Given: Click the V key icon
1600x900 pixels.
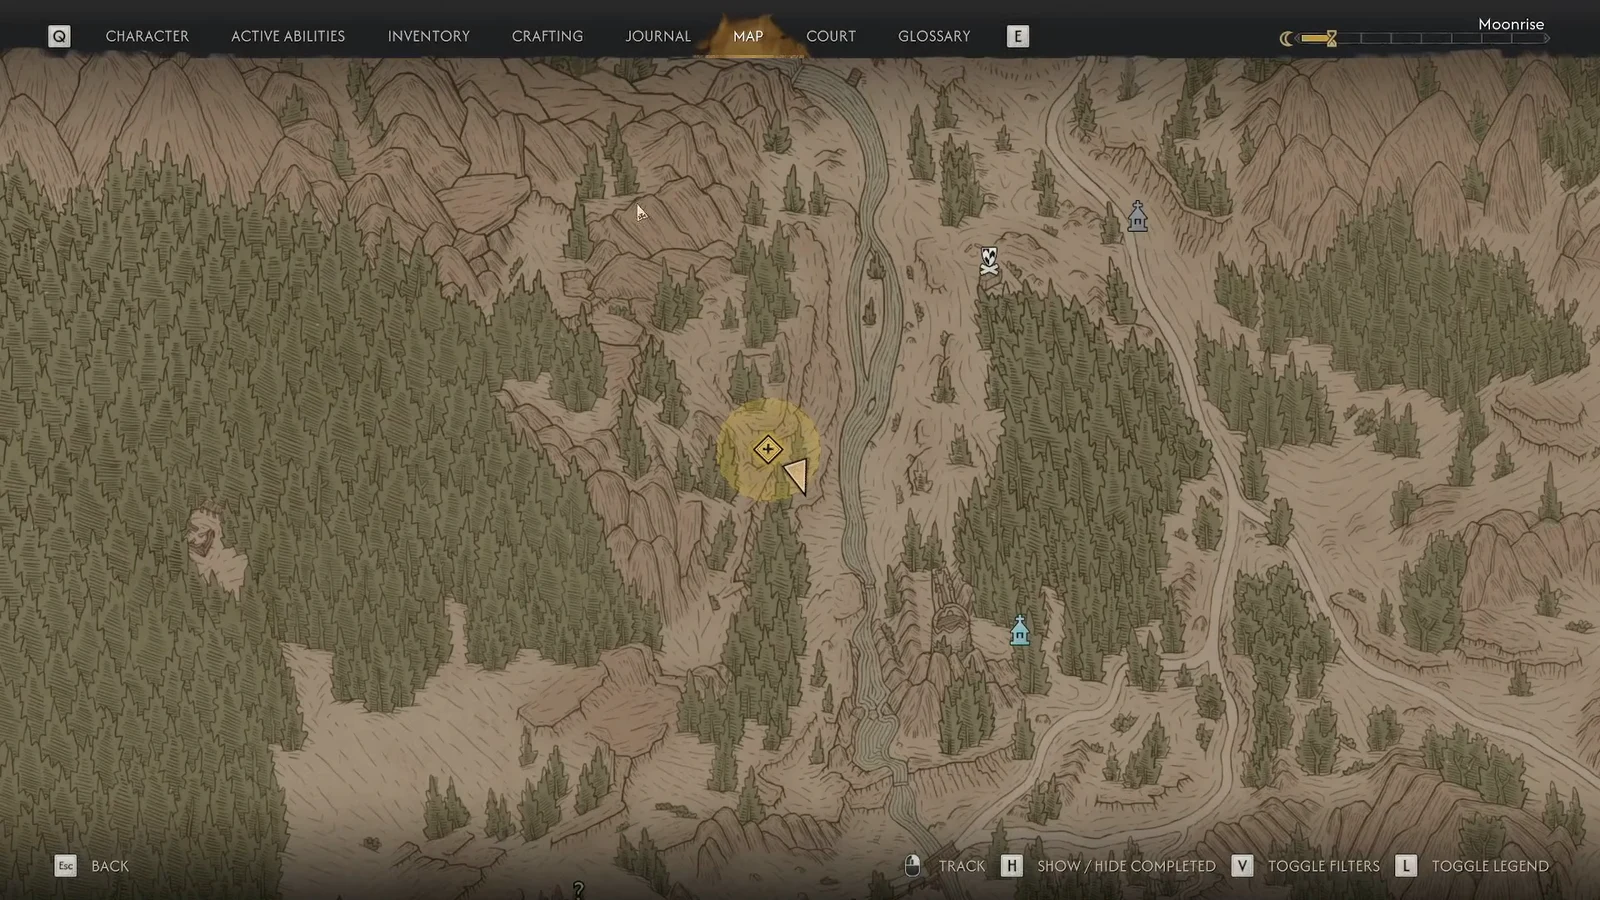Looking at the screenshot, I should tap(1242, 866).
